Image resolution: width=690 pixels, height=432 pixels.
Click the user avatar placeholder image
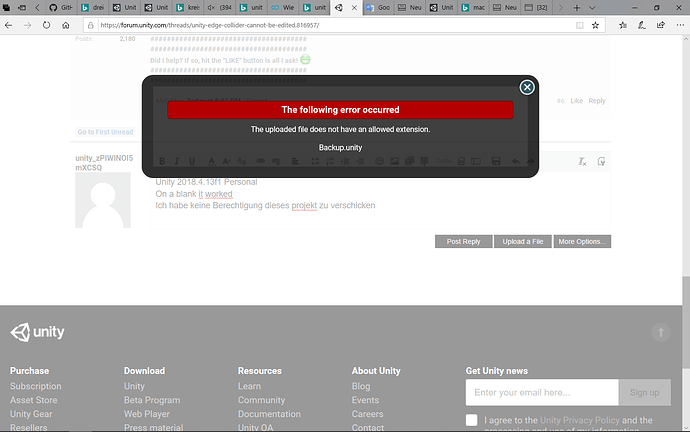(103, 200)
